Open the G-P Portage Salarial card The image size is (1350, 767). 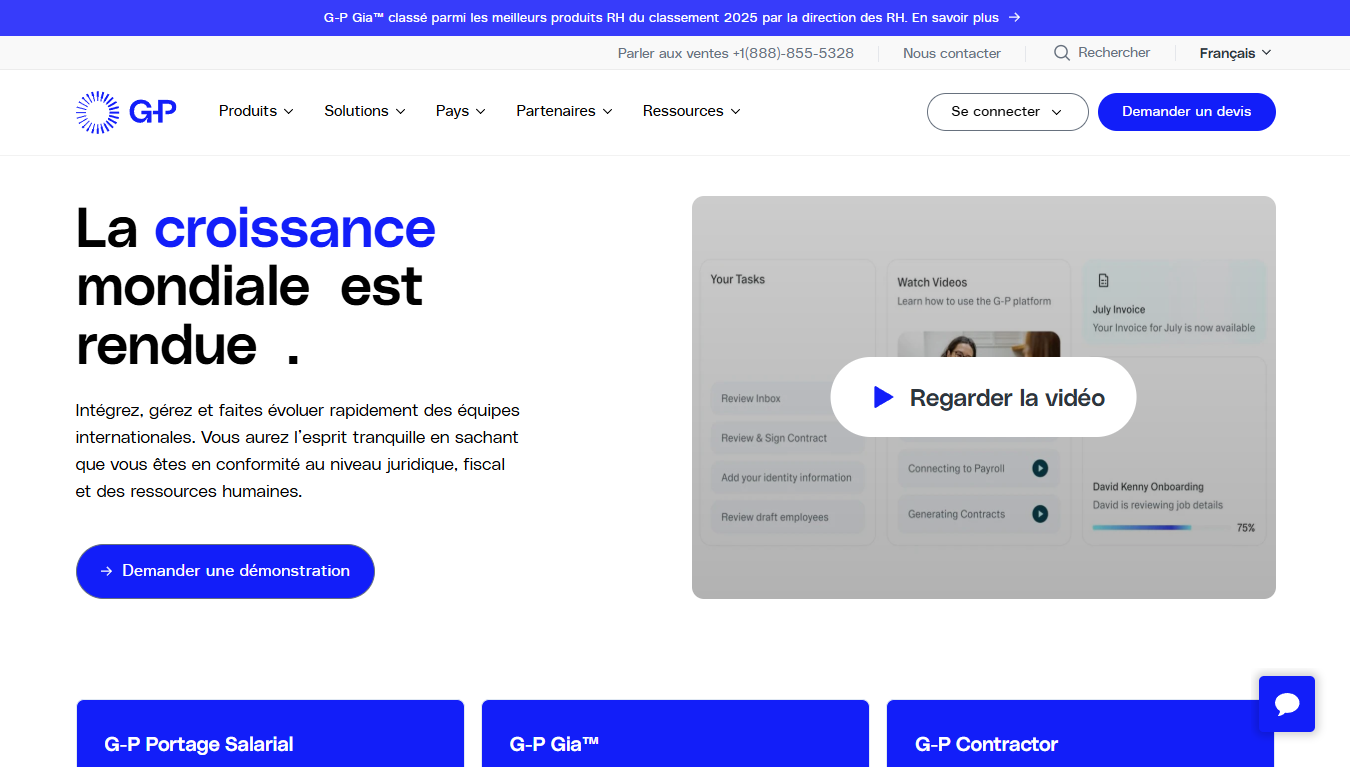[270, 734]
